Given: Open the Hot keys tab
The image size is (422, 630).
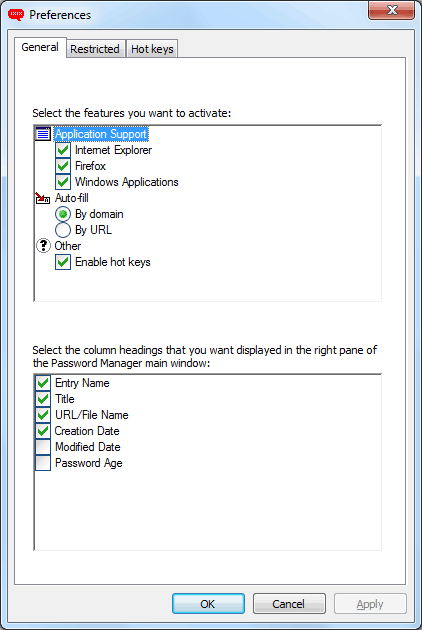Looking at the screenshot, I should tap(152, 49).
